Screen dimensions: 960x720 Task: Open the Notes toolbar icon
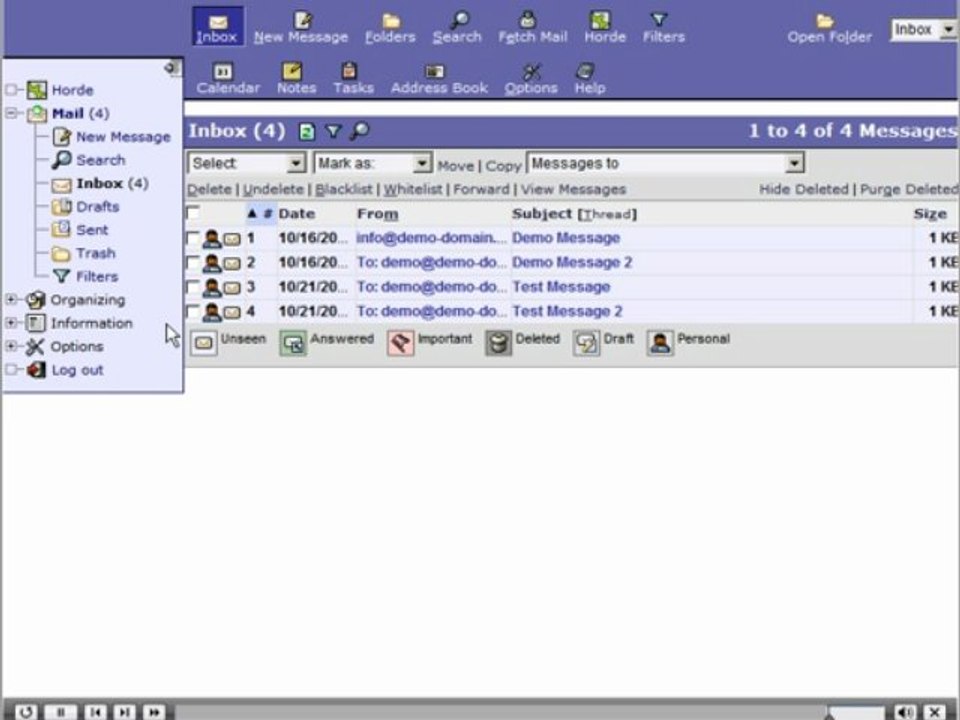point(291,72)
